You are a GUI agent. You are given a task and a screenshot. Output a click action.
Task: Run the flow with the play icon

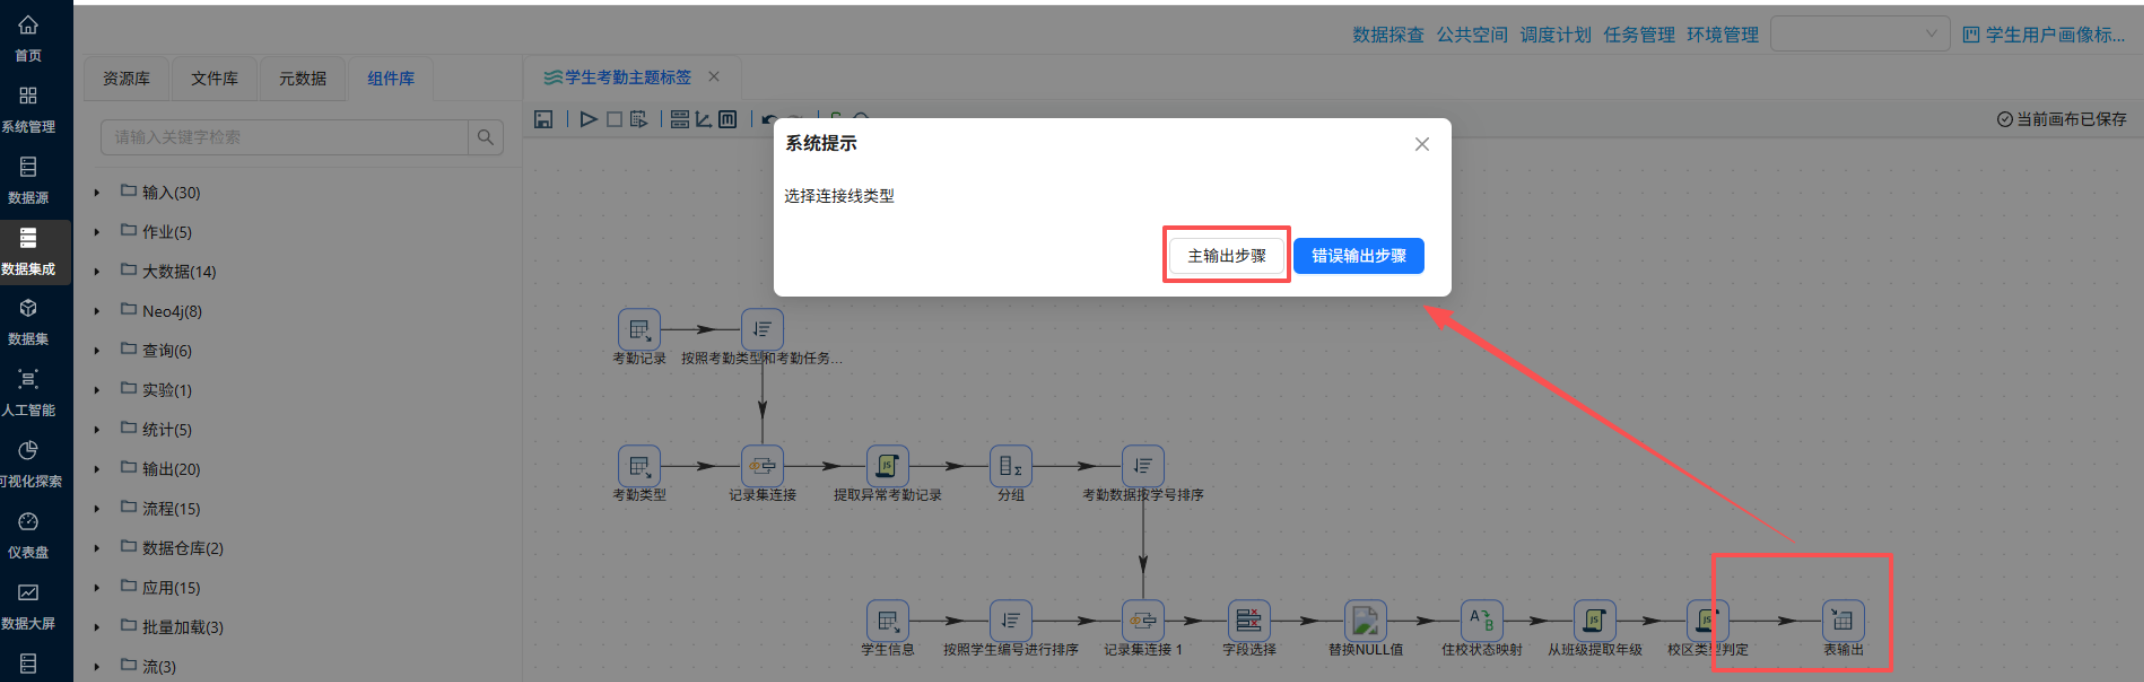pos(589,120)
